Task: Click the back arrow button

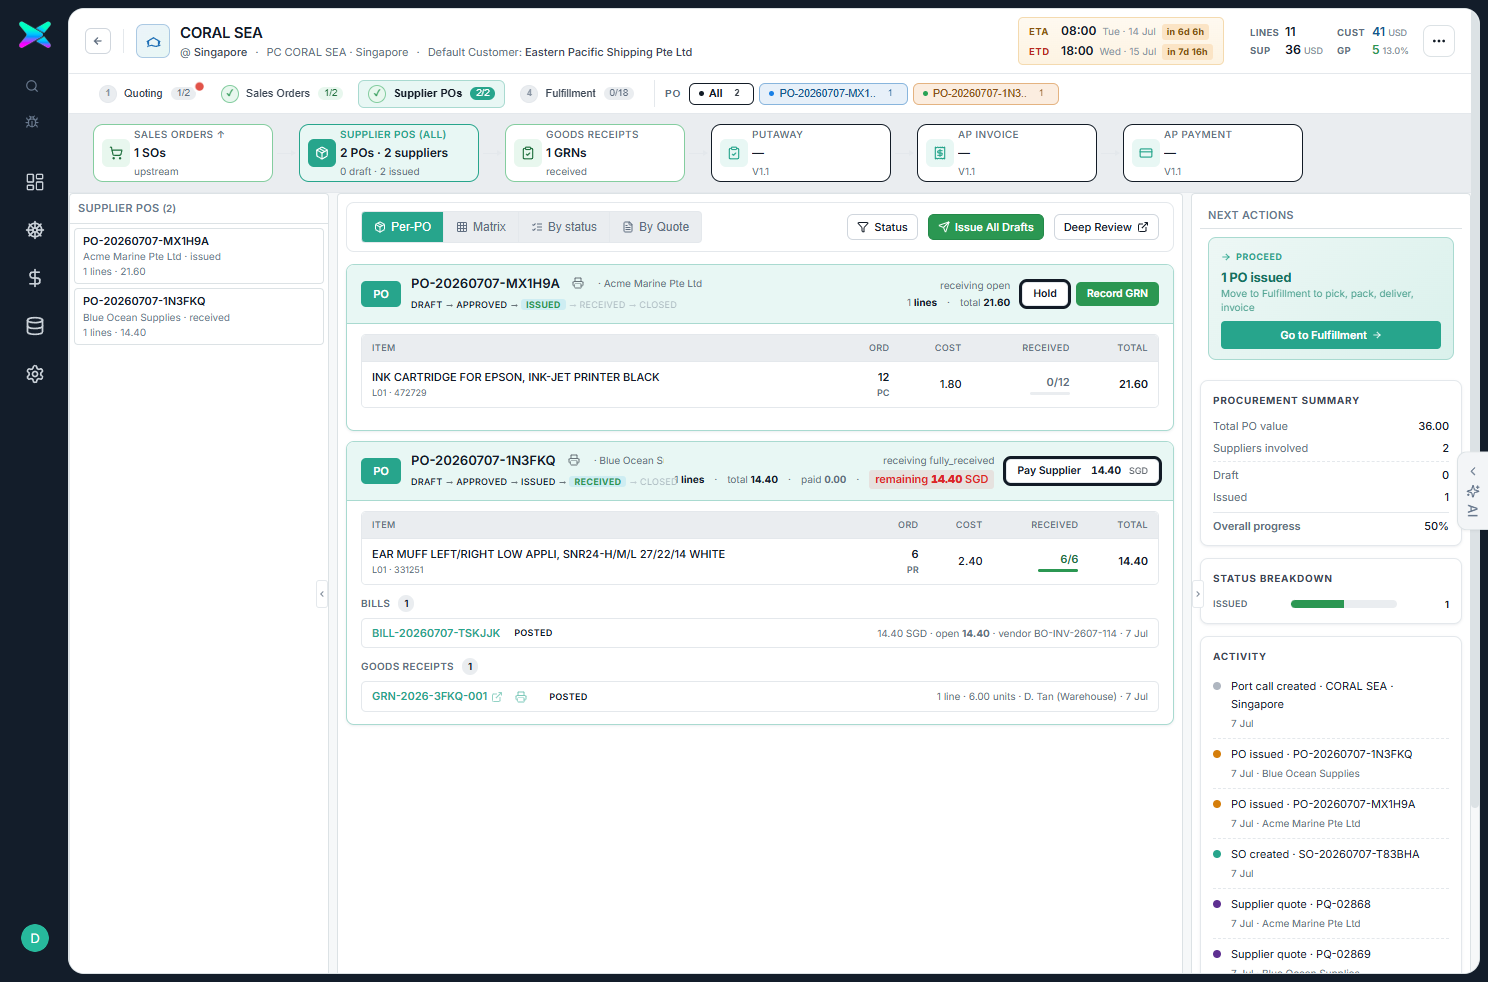Action: click(98, 41)
